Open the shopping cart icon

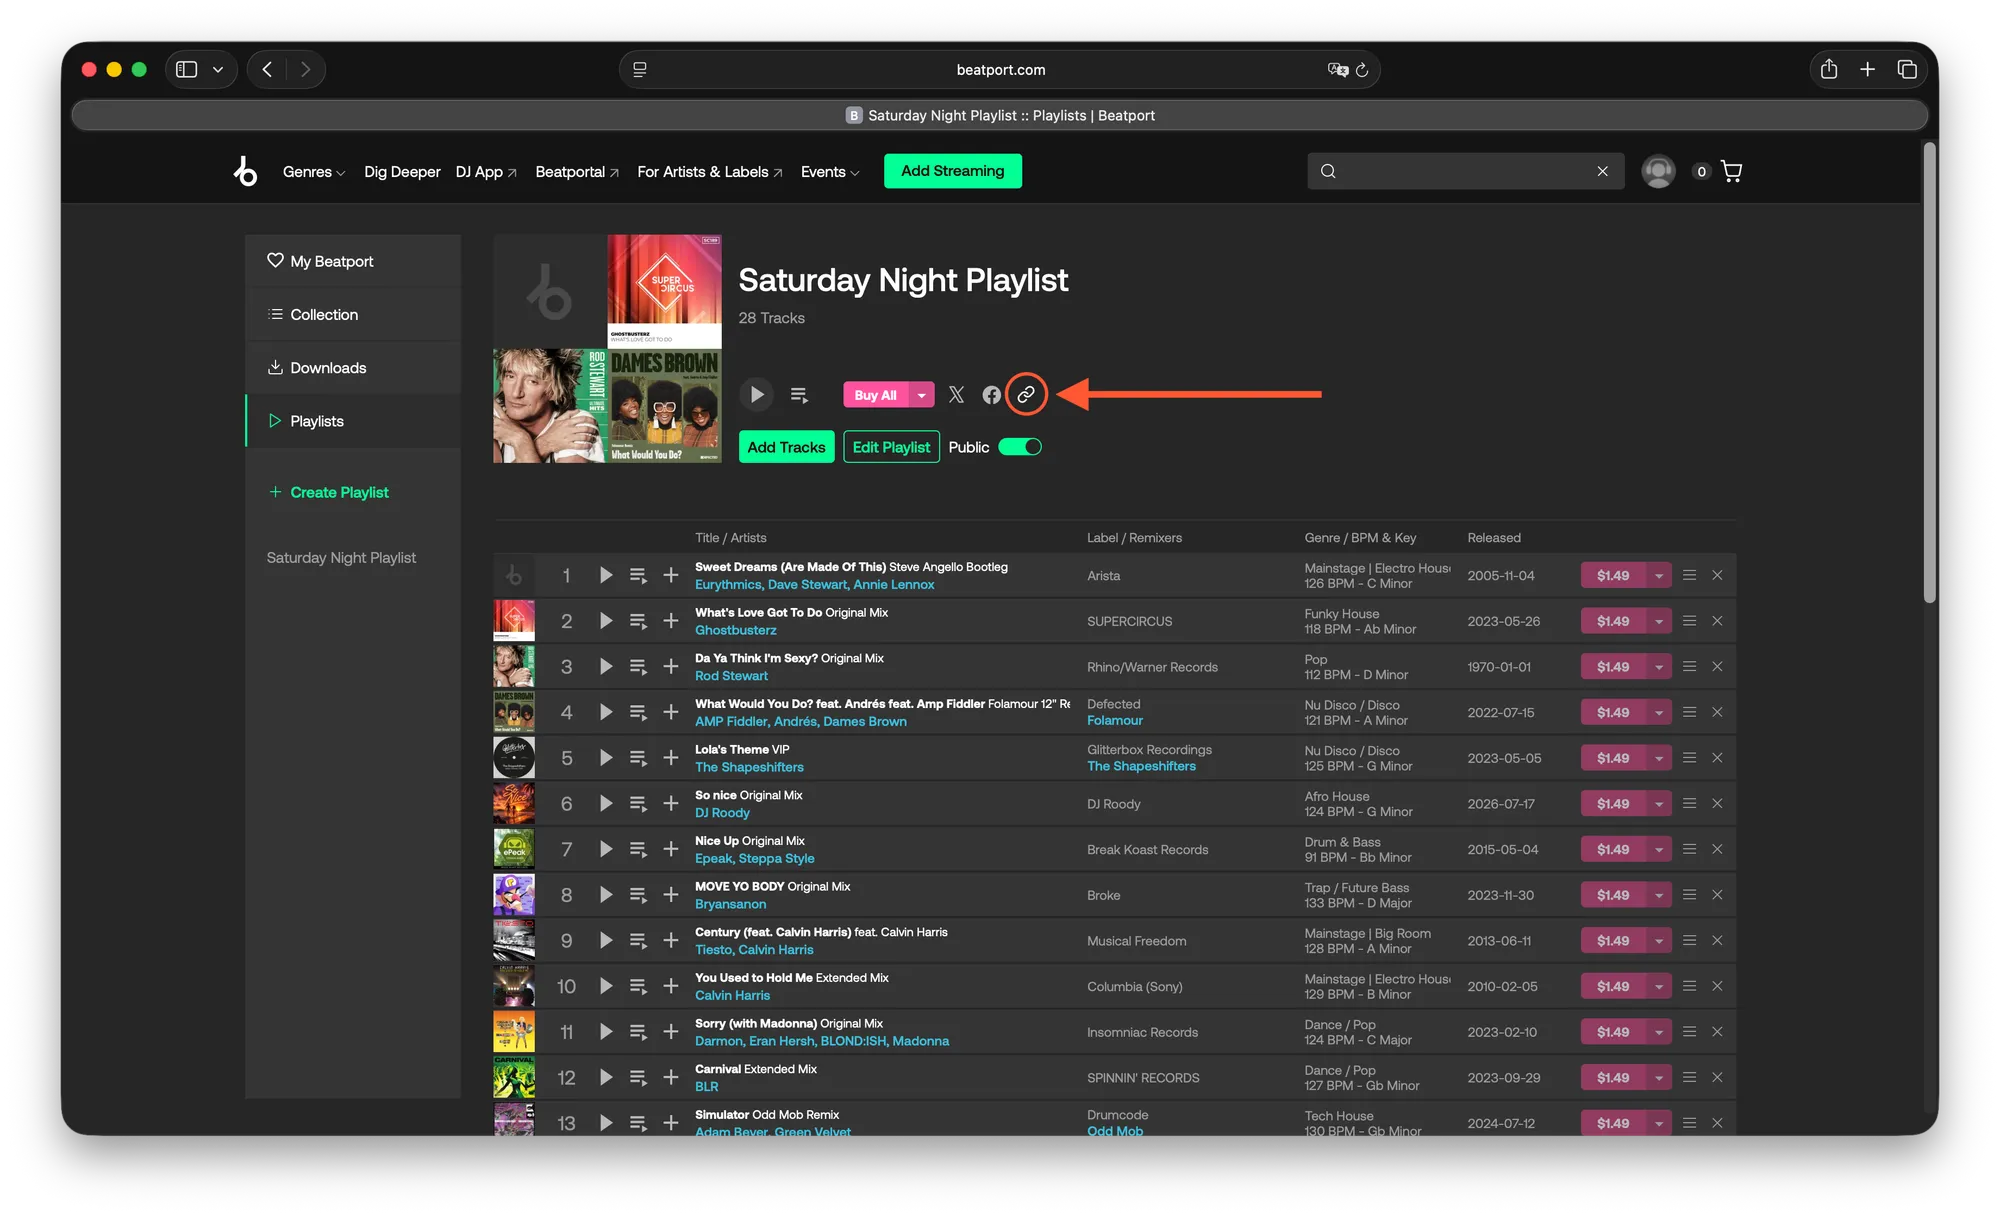click(1732, 171)
